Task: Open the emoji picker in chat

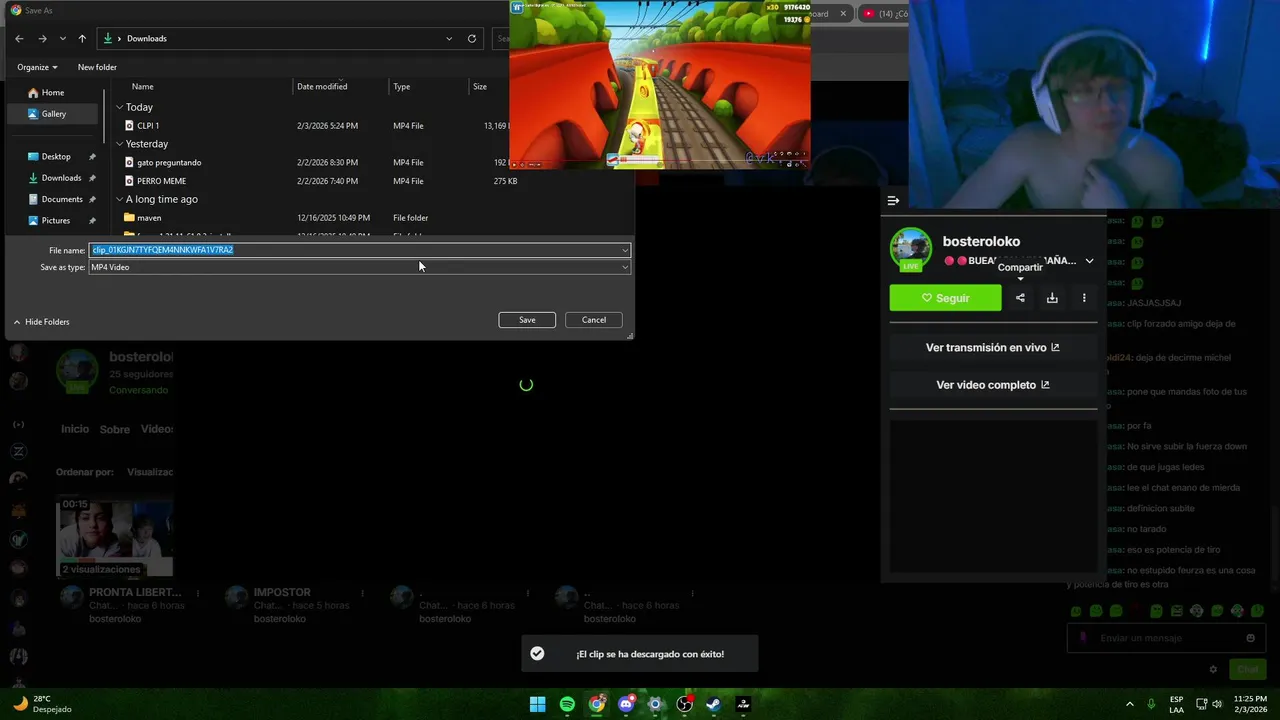Action: click(1250, 638)
